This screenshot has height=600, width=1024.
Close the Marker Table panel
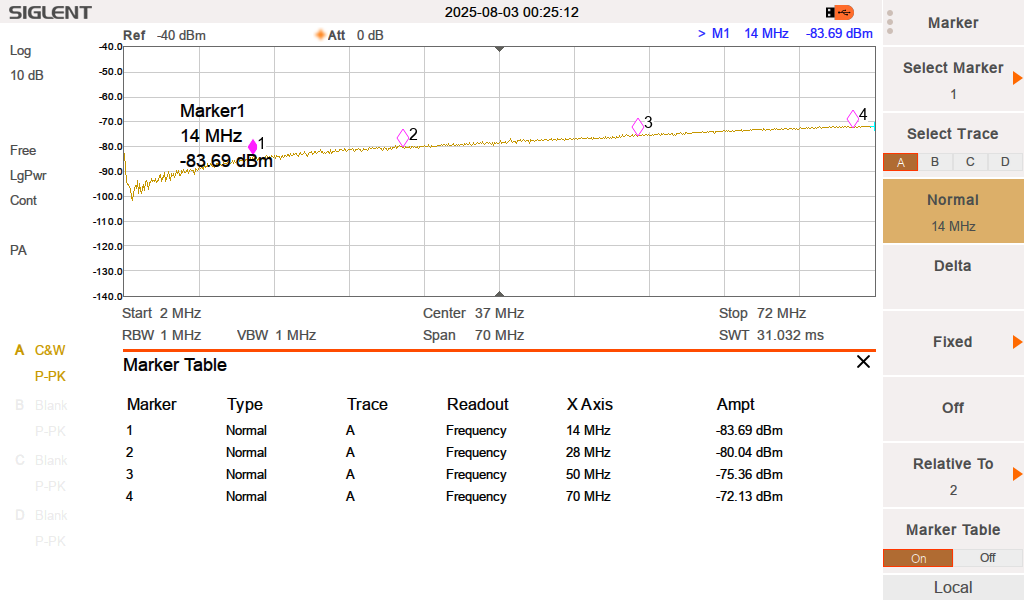pos(863,362)
